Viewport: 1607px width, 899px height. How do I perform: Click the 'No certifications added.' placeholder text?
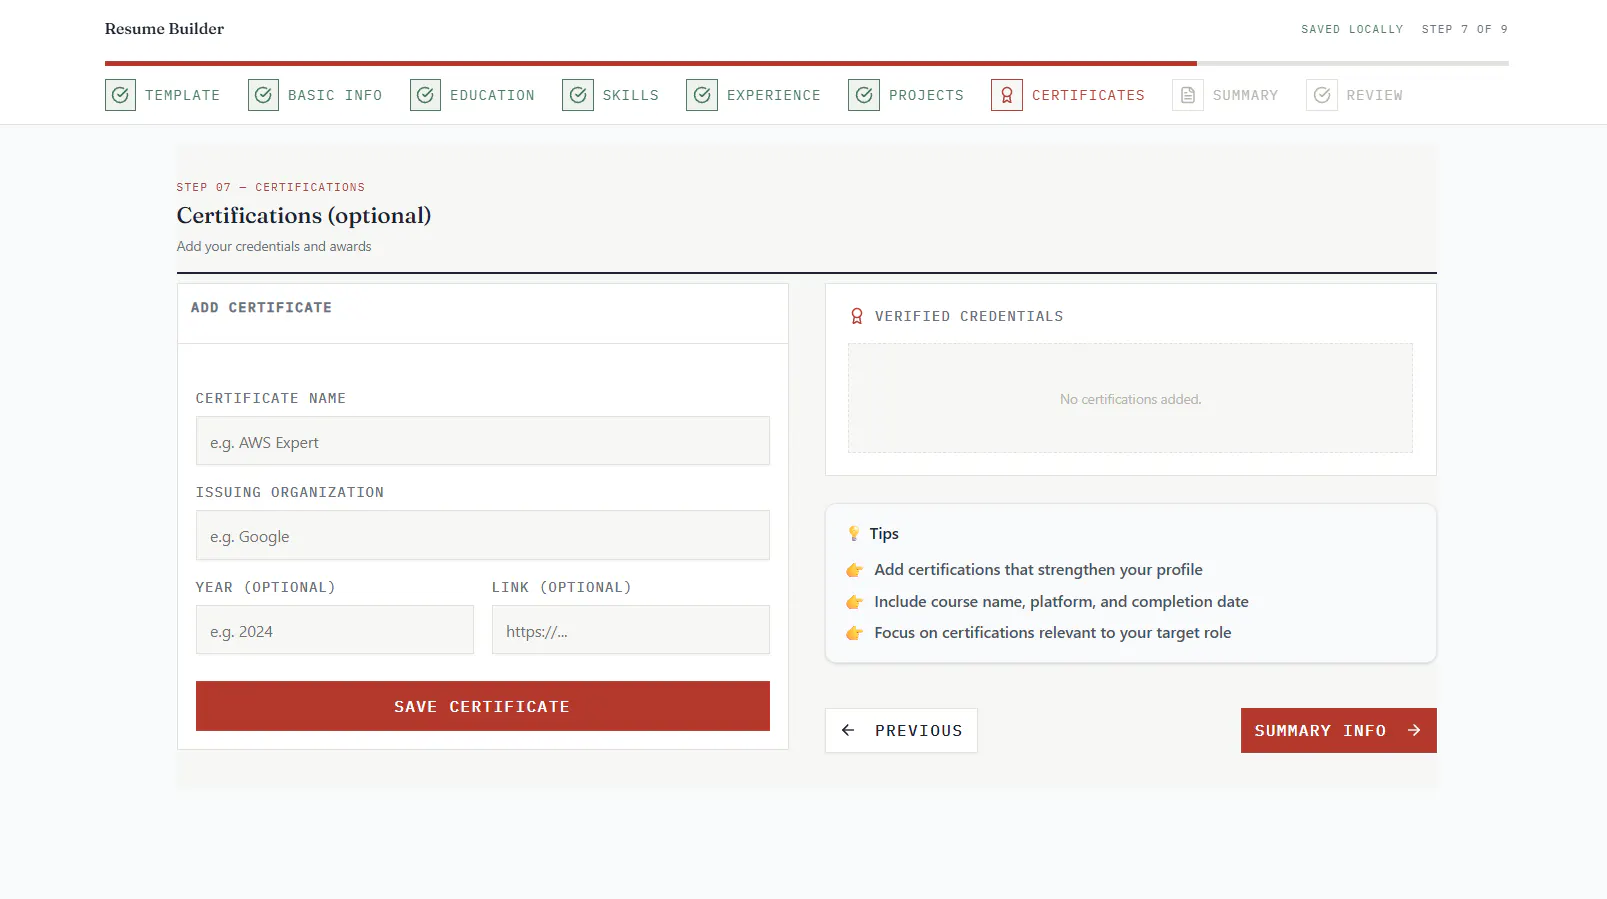coord(1131,399)
